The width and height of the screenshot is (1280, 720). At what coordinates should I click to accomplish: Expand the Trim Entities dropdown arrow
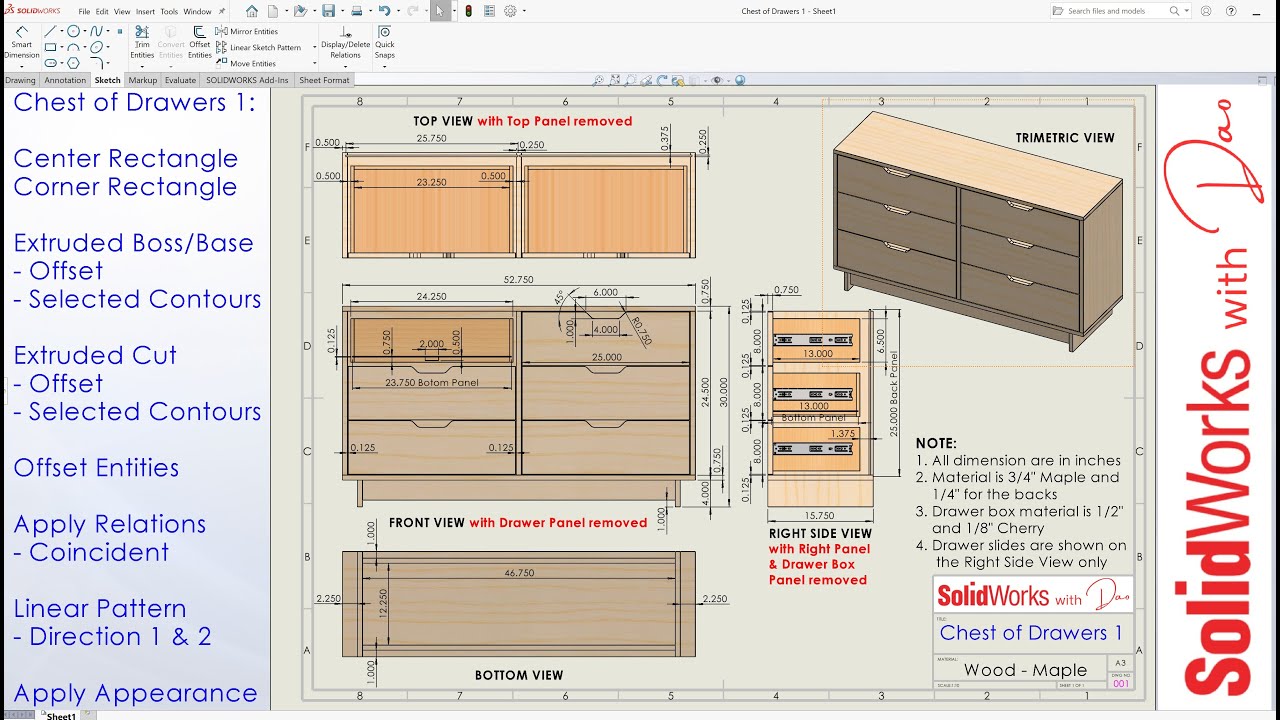click(x=142, y=67)
